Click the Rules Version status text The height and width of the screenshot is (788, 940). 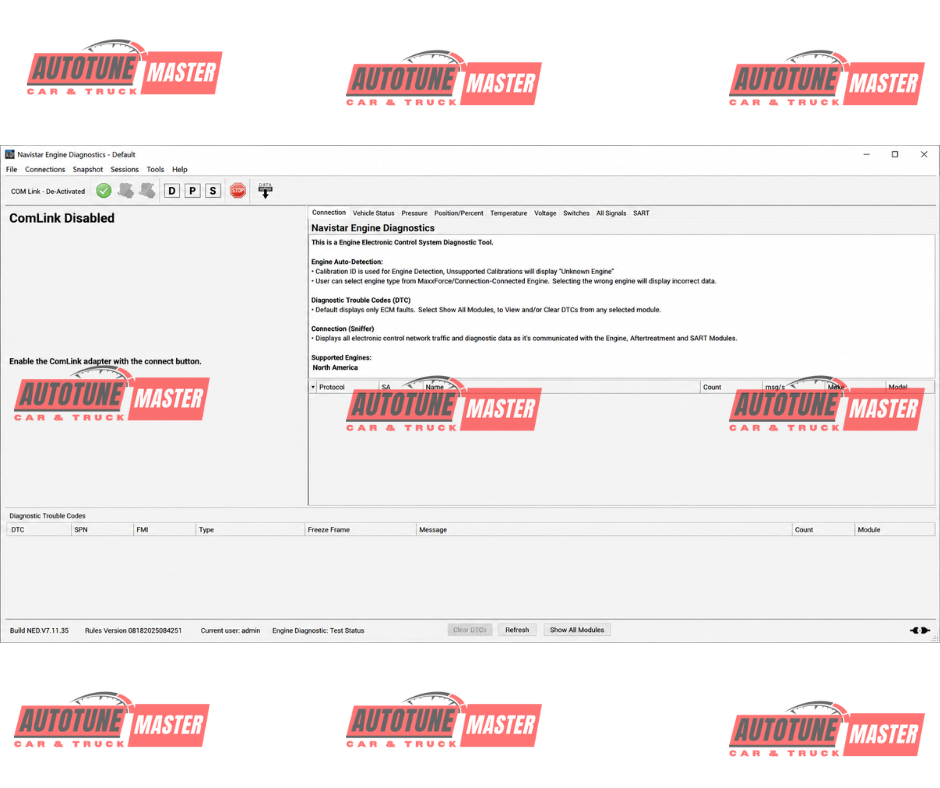click(x=133, y=630)
